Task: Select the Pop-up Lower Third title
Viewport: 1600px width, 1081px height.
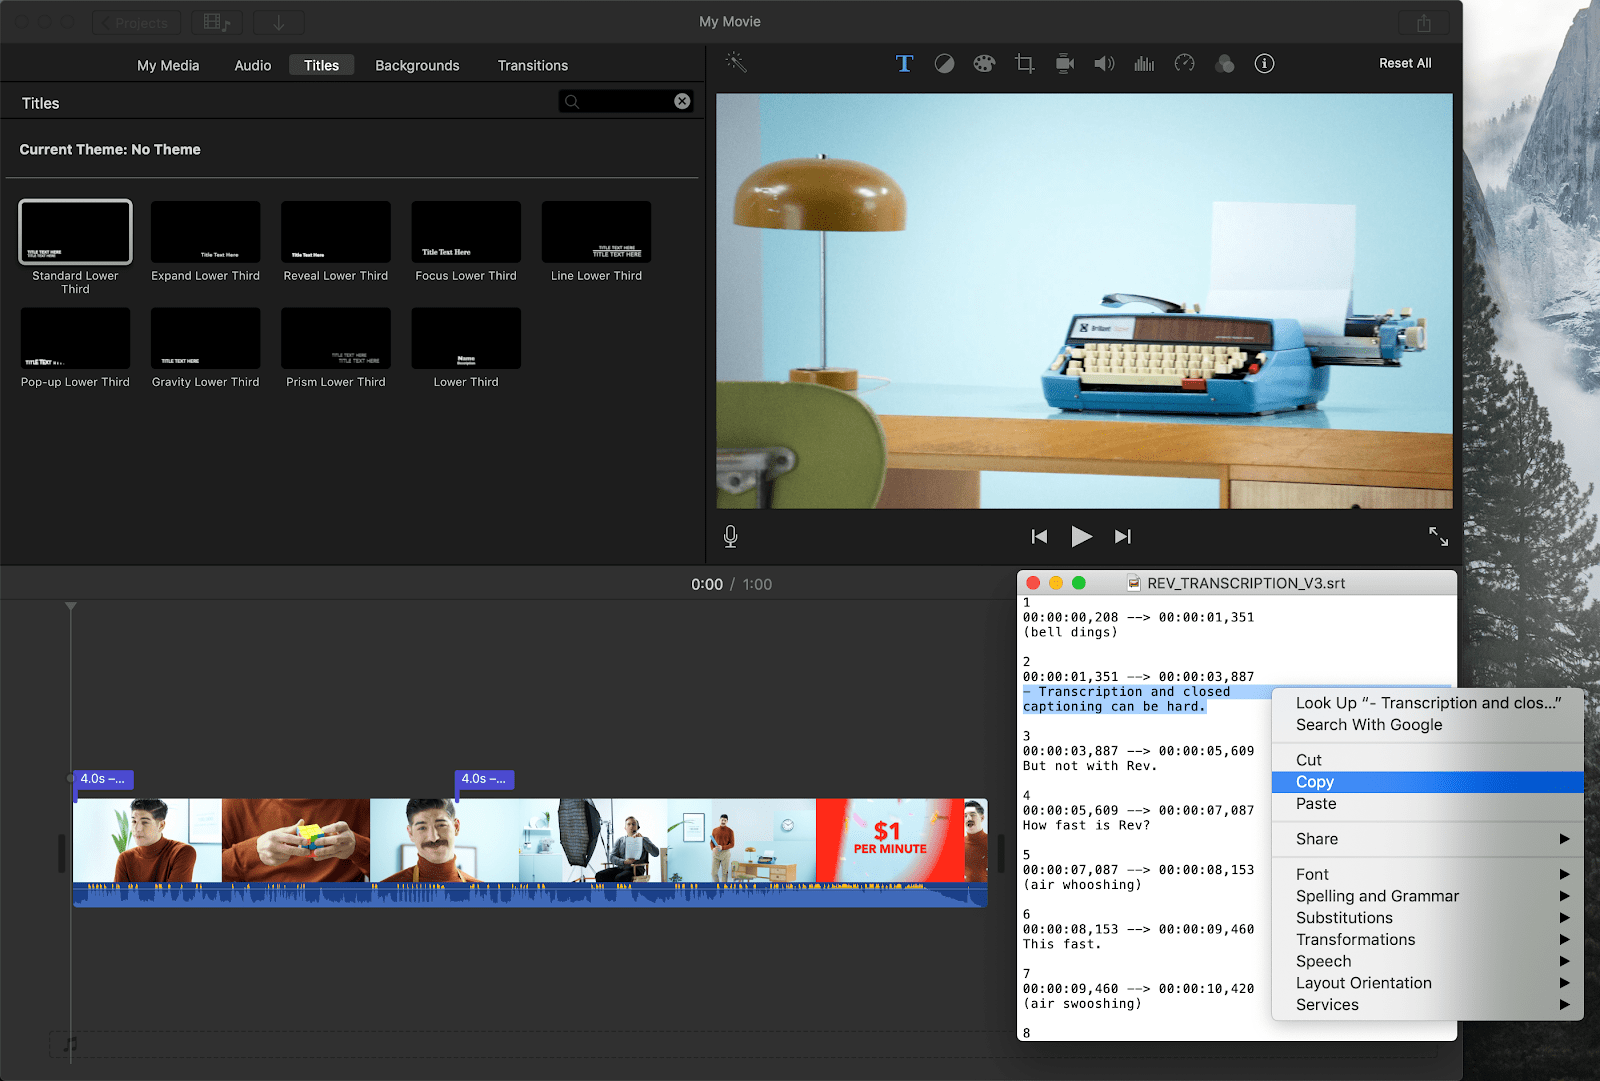Action: tap(75, 338)
